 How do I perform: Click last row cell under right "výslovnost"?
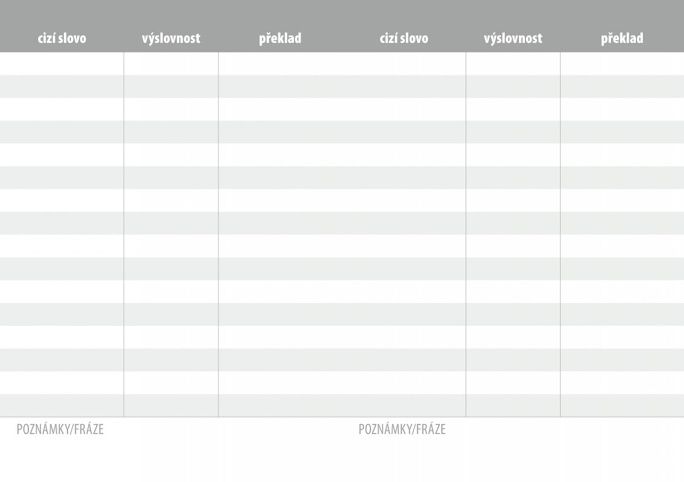point(513,405)
